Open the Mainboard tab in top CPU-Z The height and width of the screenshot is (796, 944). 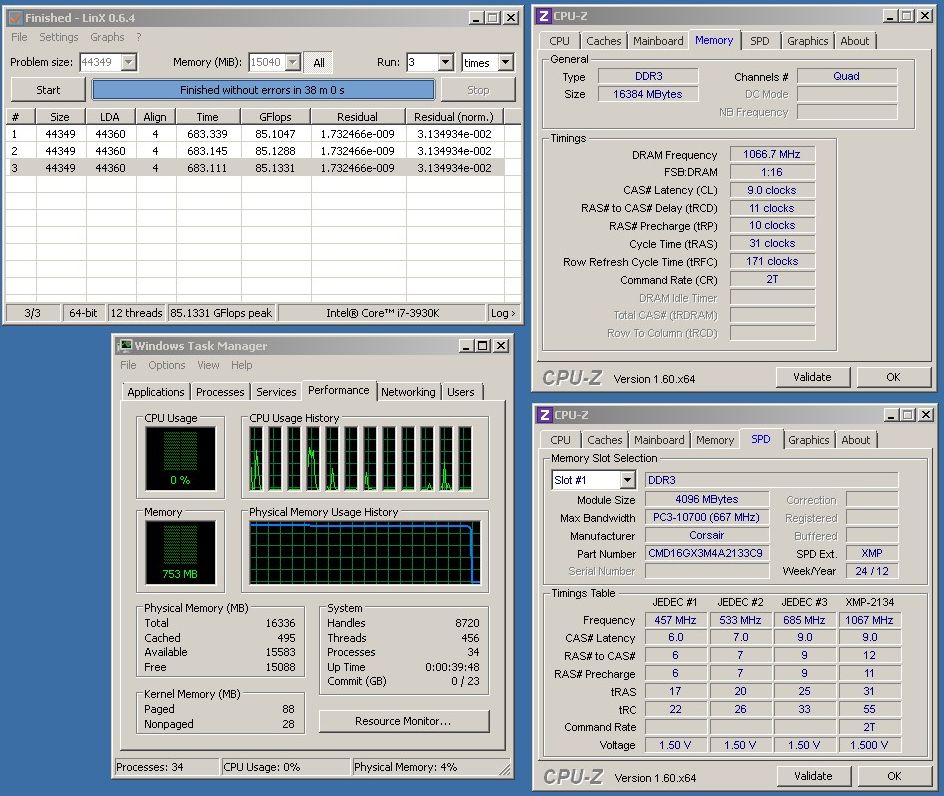(658, 41)
